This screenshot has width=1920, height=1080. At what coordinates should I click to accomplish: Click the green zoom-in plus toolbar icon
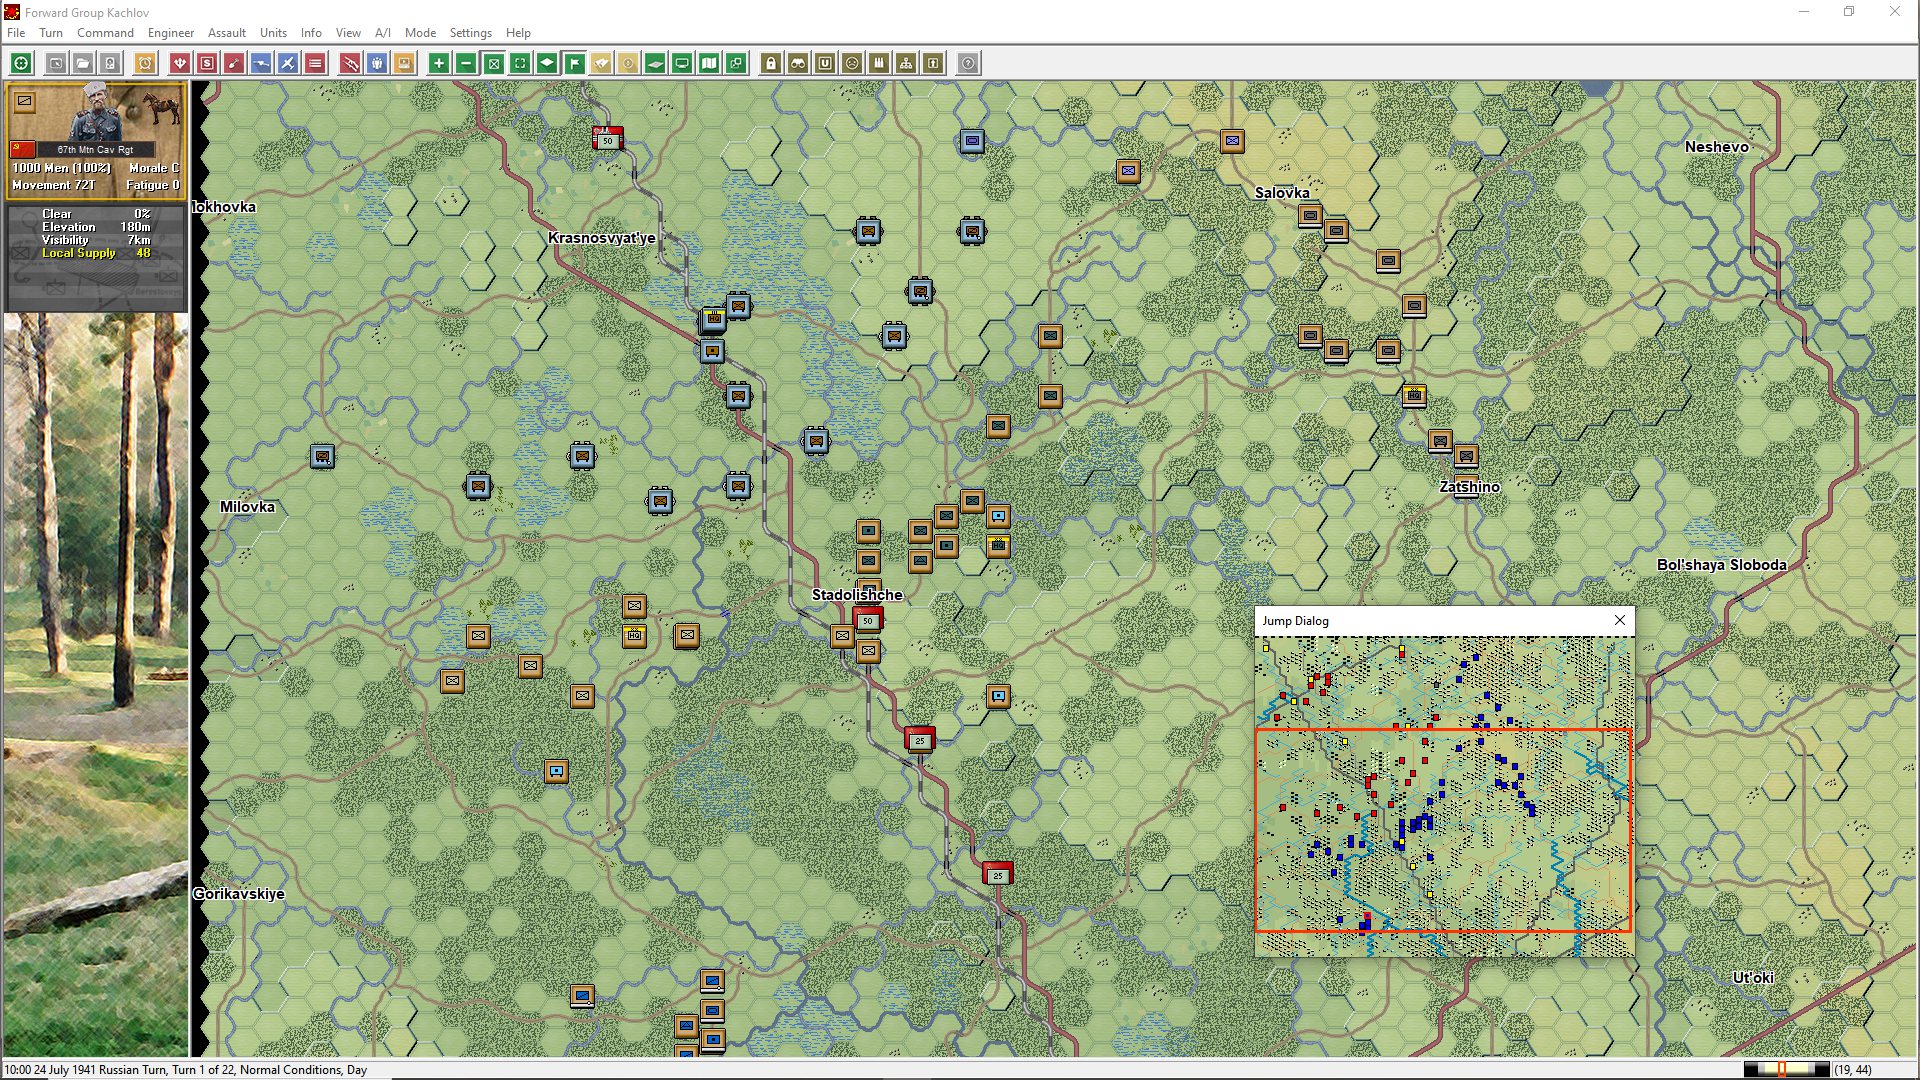point(438,63)
